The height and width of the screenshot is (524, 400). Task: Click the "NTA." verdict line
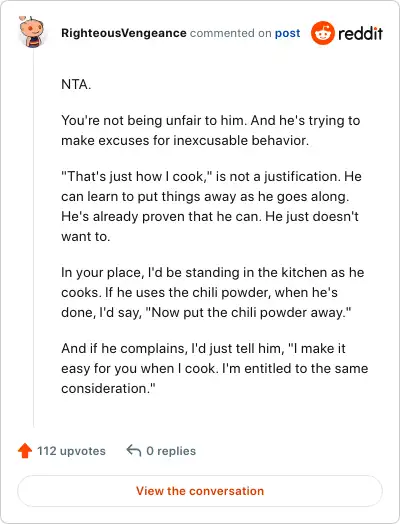76,84
